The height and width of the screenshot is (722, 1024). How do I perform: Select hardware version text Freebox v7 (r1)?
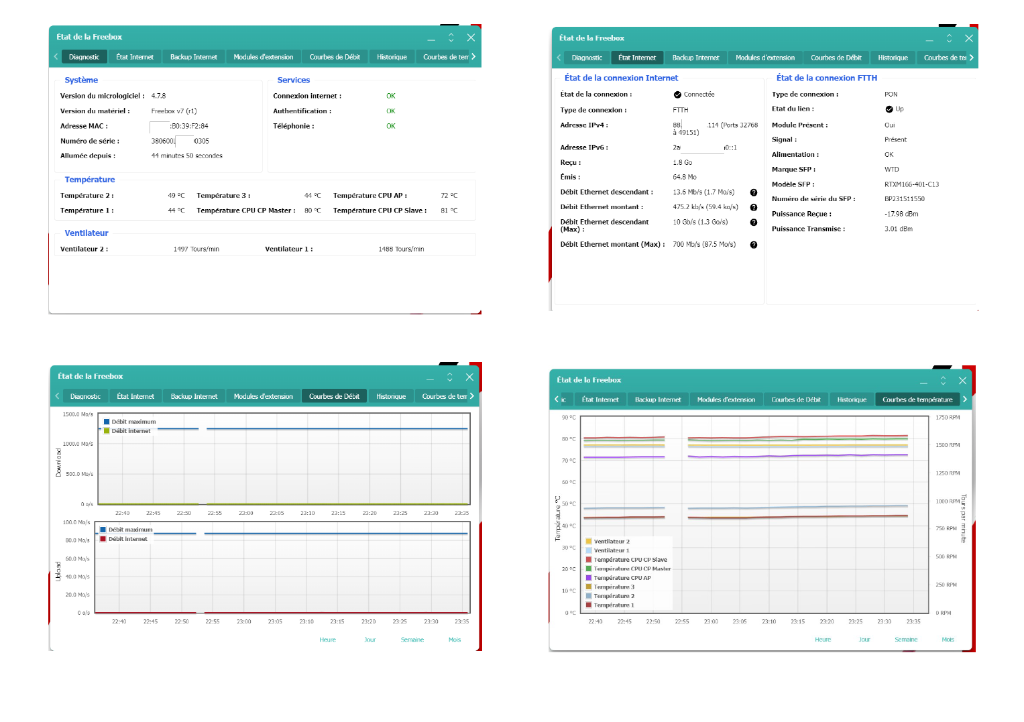coord(174,111)
